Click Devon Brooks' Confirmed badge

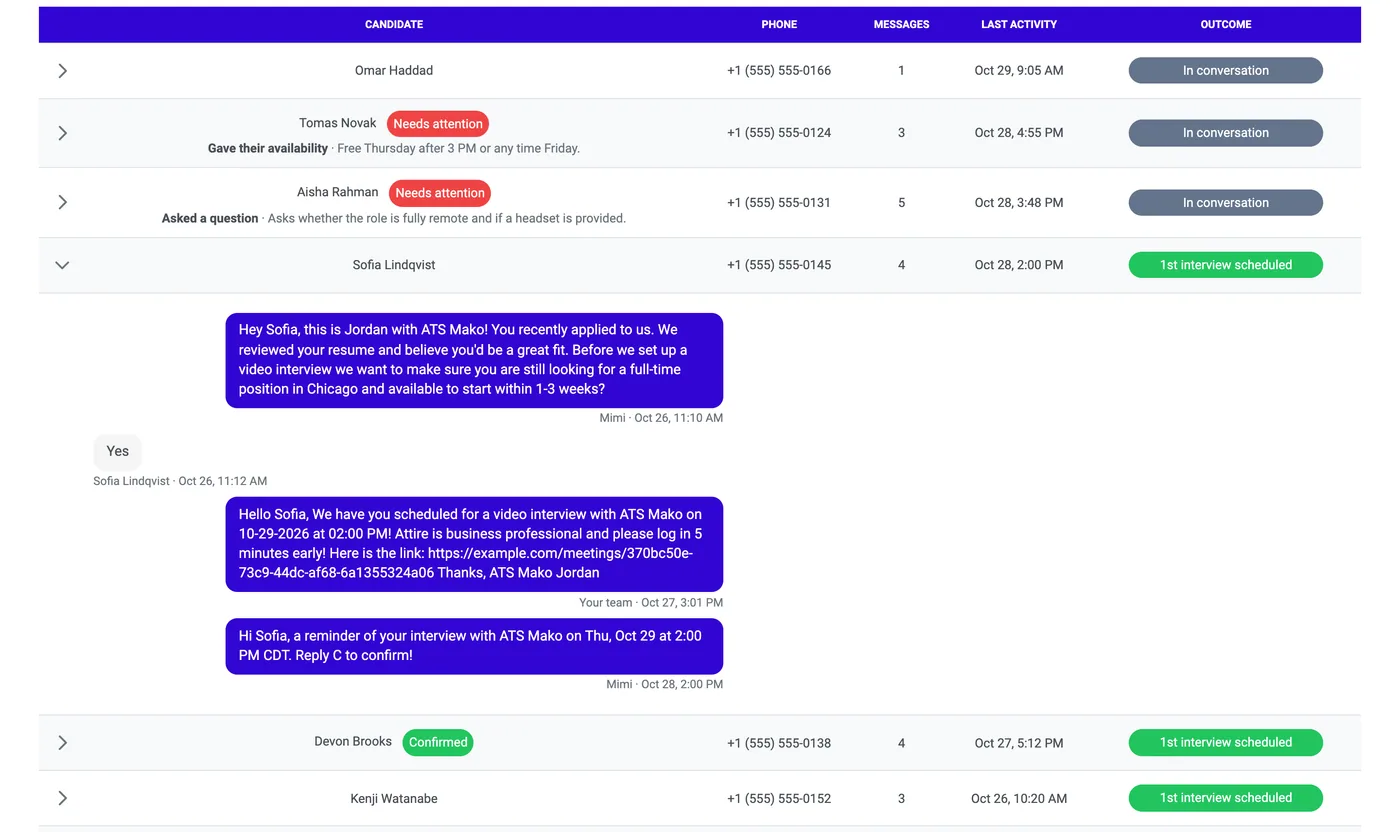tap(438, 742)
